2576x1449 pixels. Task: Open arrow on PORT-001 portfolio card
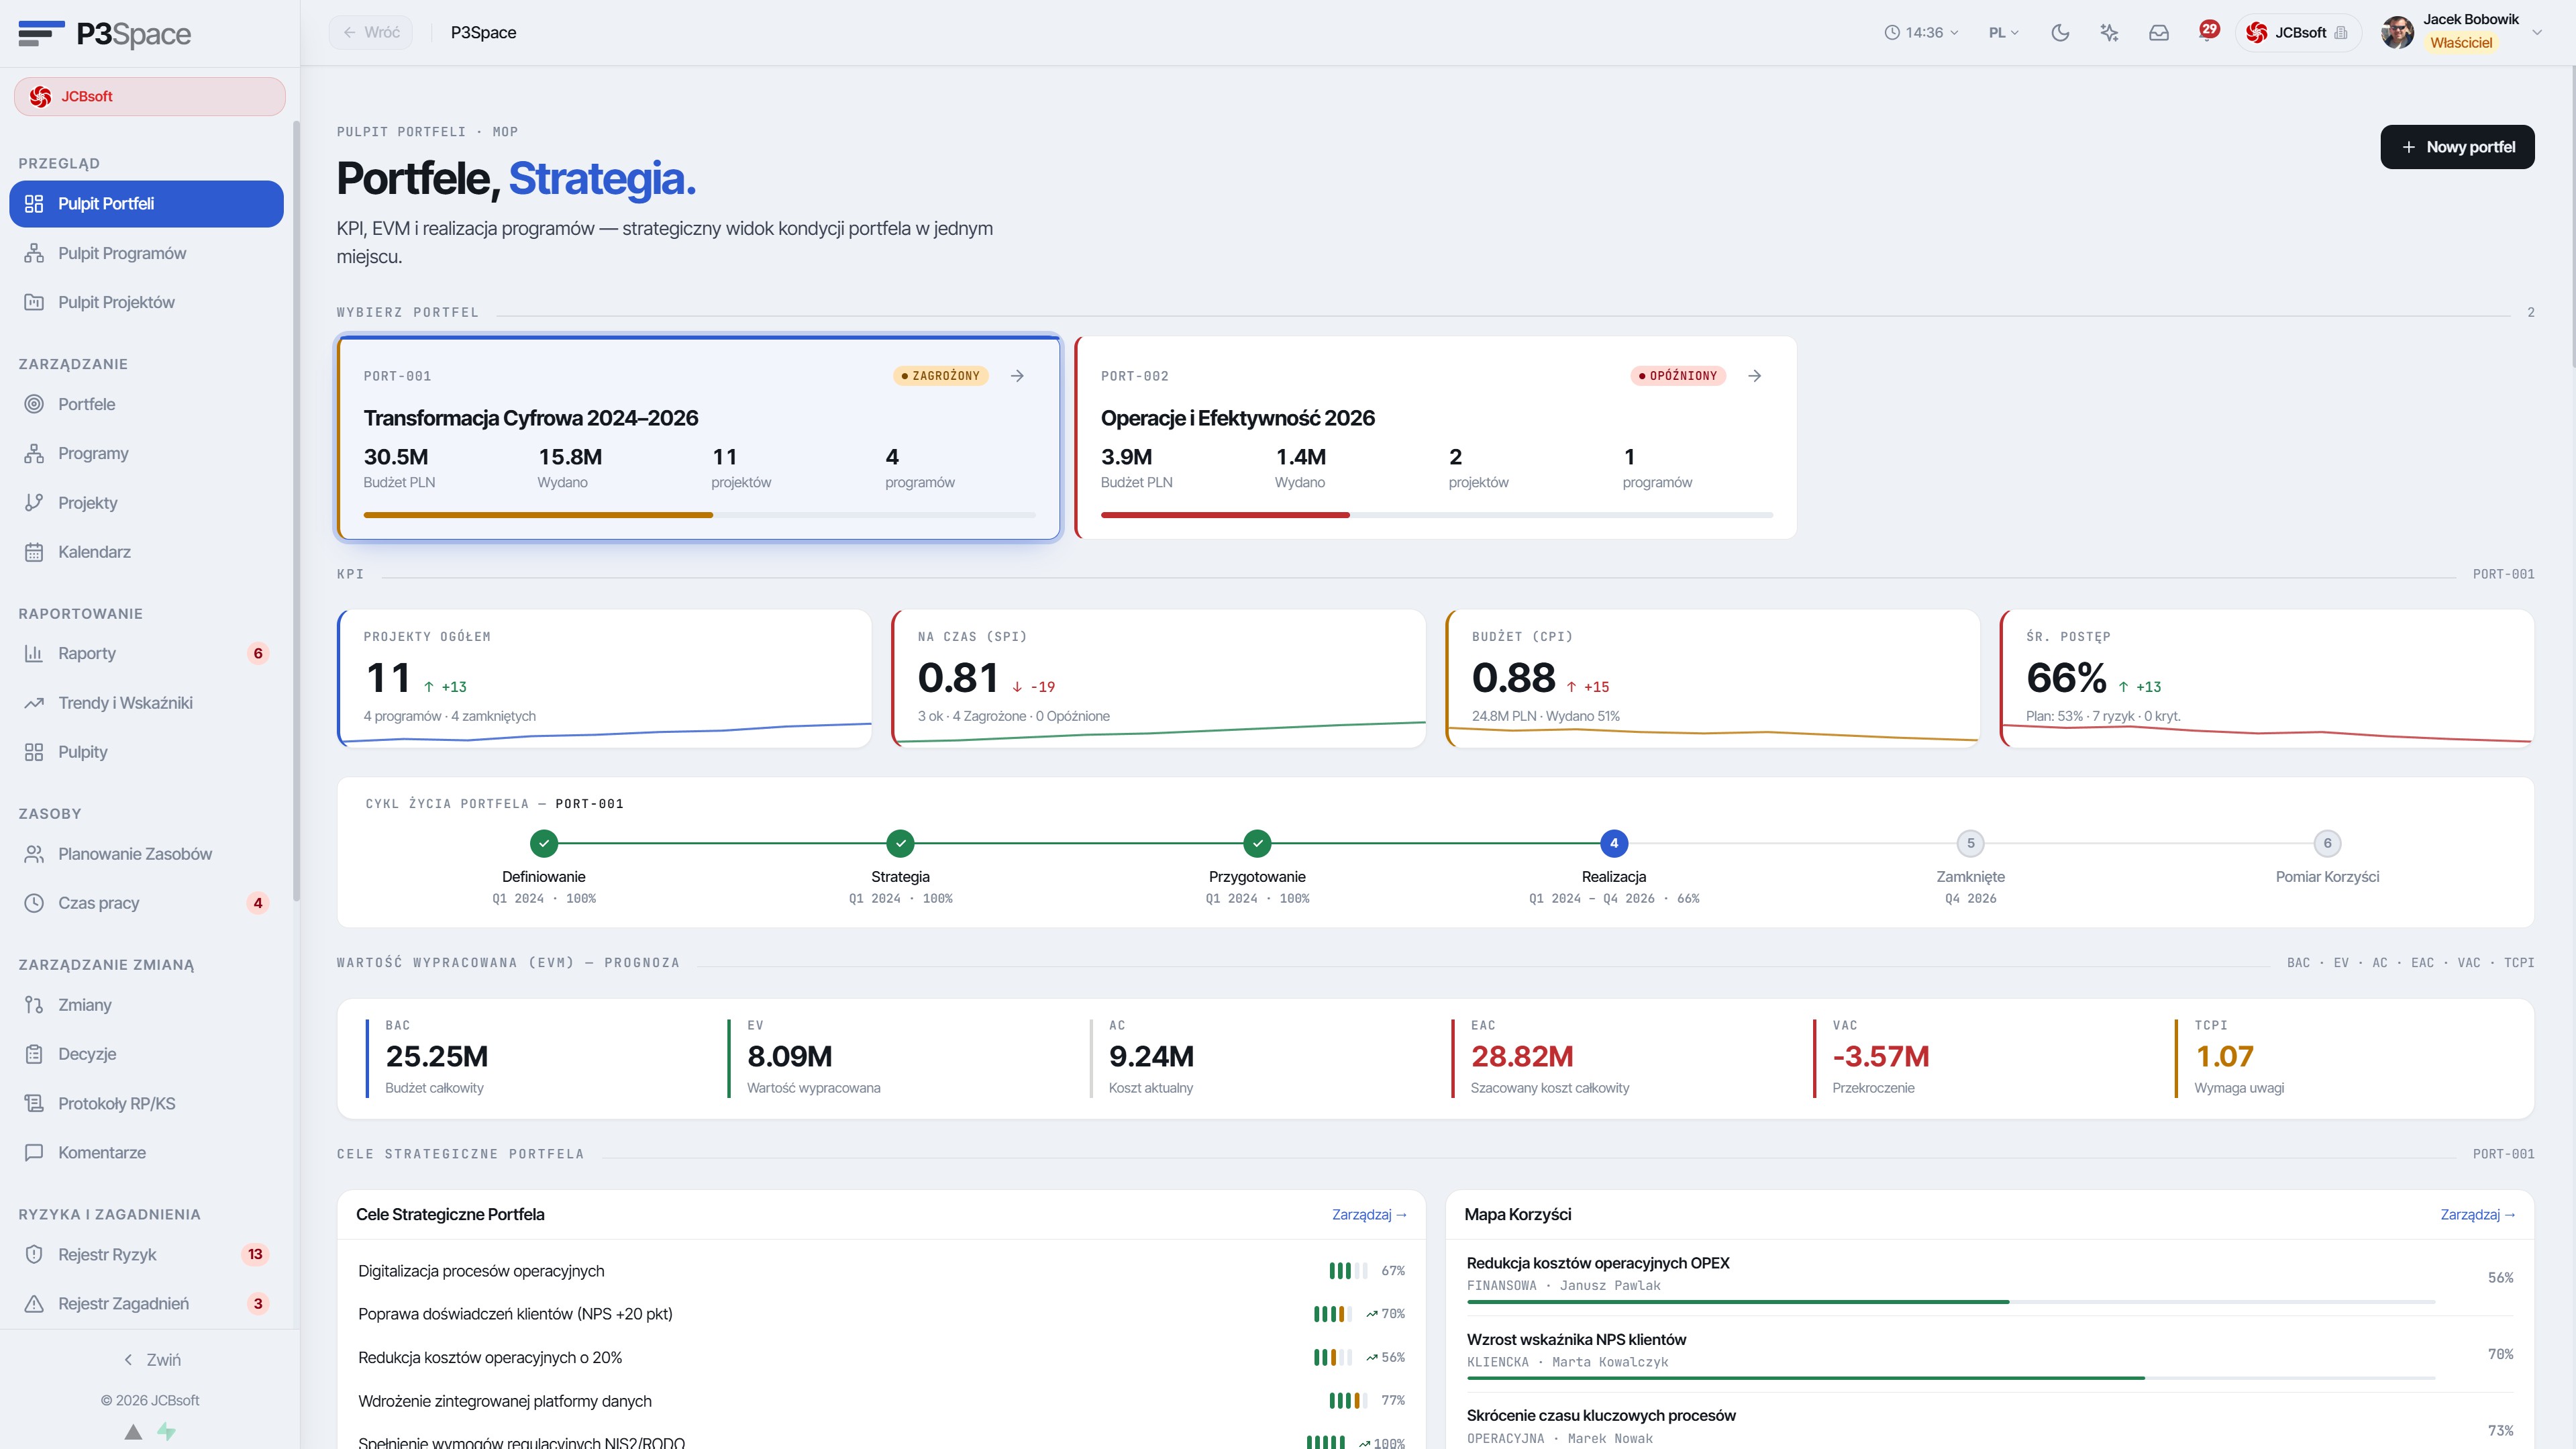pyautogui.click(x=1017, y=376)
